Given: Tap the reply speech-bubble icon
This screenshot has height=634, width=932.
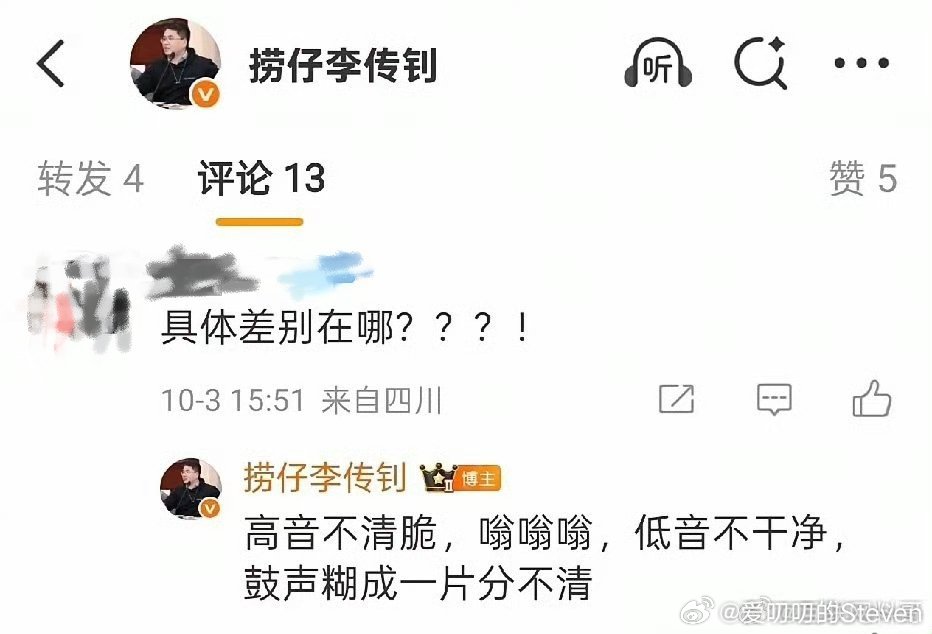Looking at the screenshot, I should coord(774,399).
